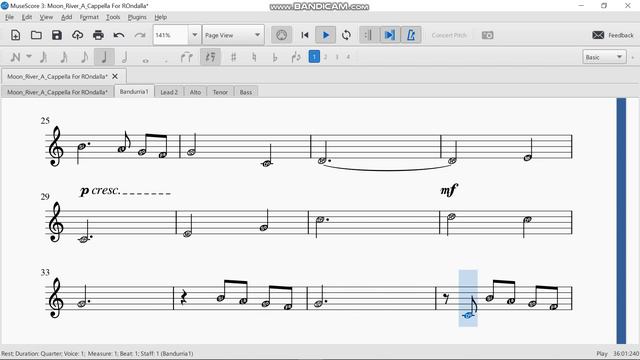The image size is (640, 360).
Task: Click the quarter rest in measure 34
Action: pyautogui.click(x=184, y=298)
